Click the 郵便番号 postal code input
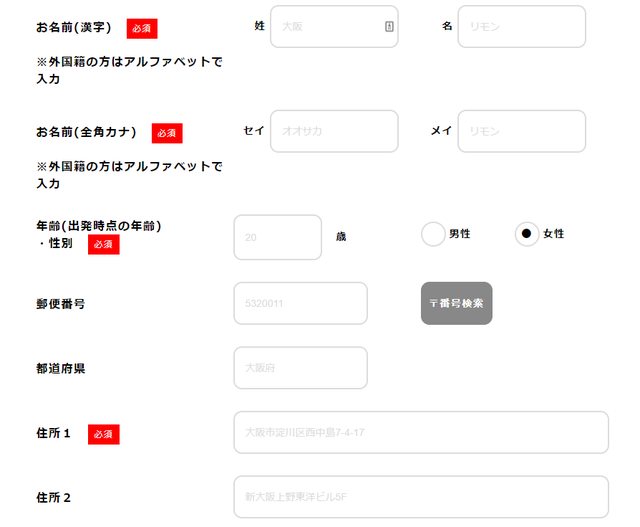The image size is (640, 527). pos(300,303)
